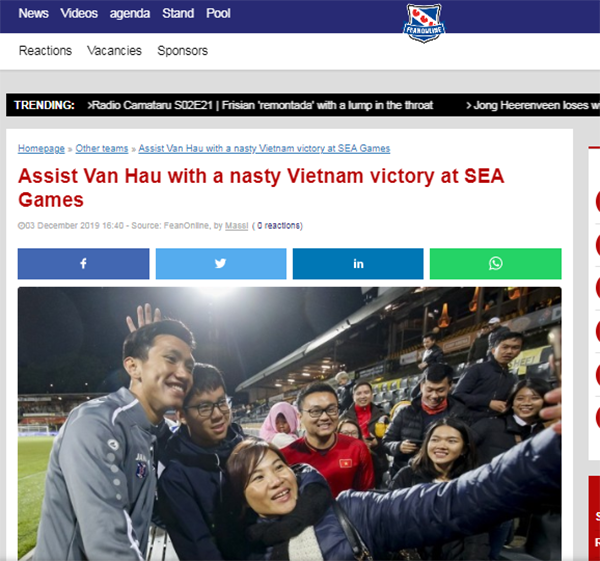Go to Homepage breadcrumb link

pos(41,148)
